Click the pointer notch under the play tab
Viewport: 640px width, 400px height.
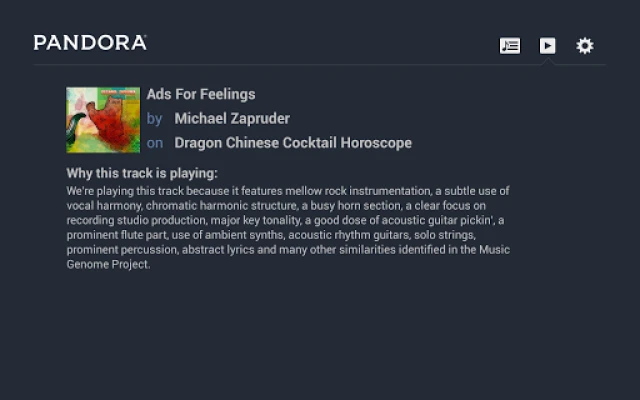tap(547, 62)
